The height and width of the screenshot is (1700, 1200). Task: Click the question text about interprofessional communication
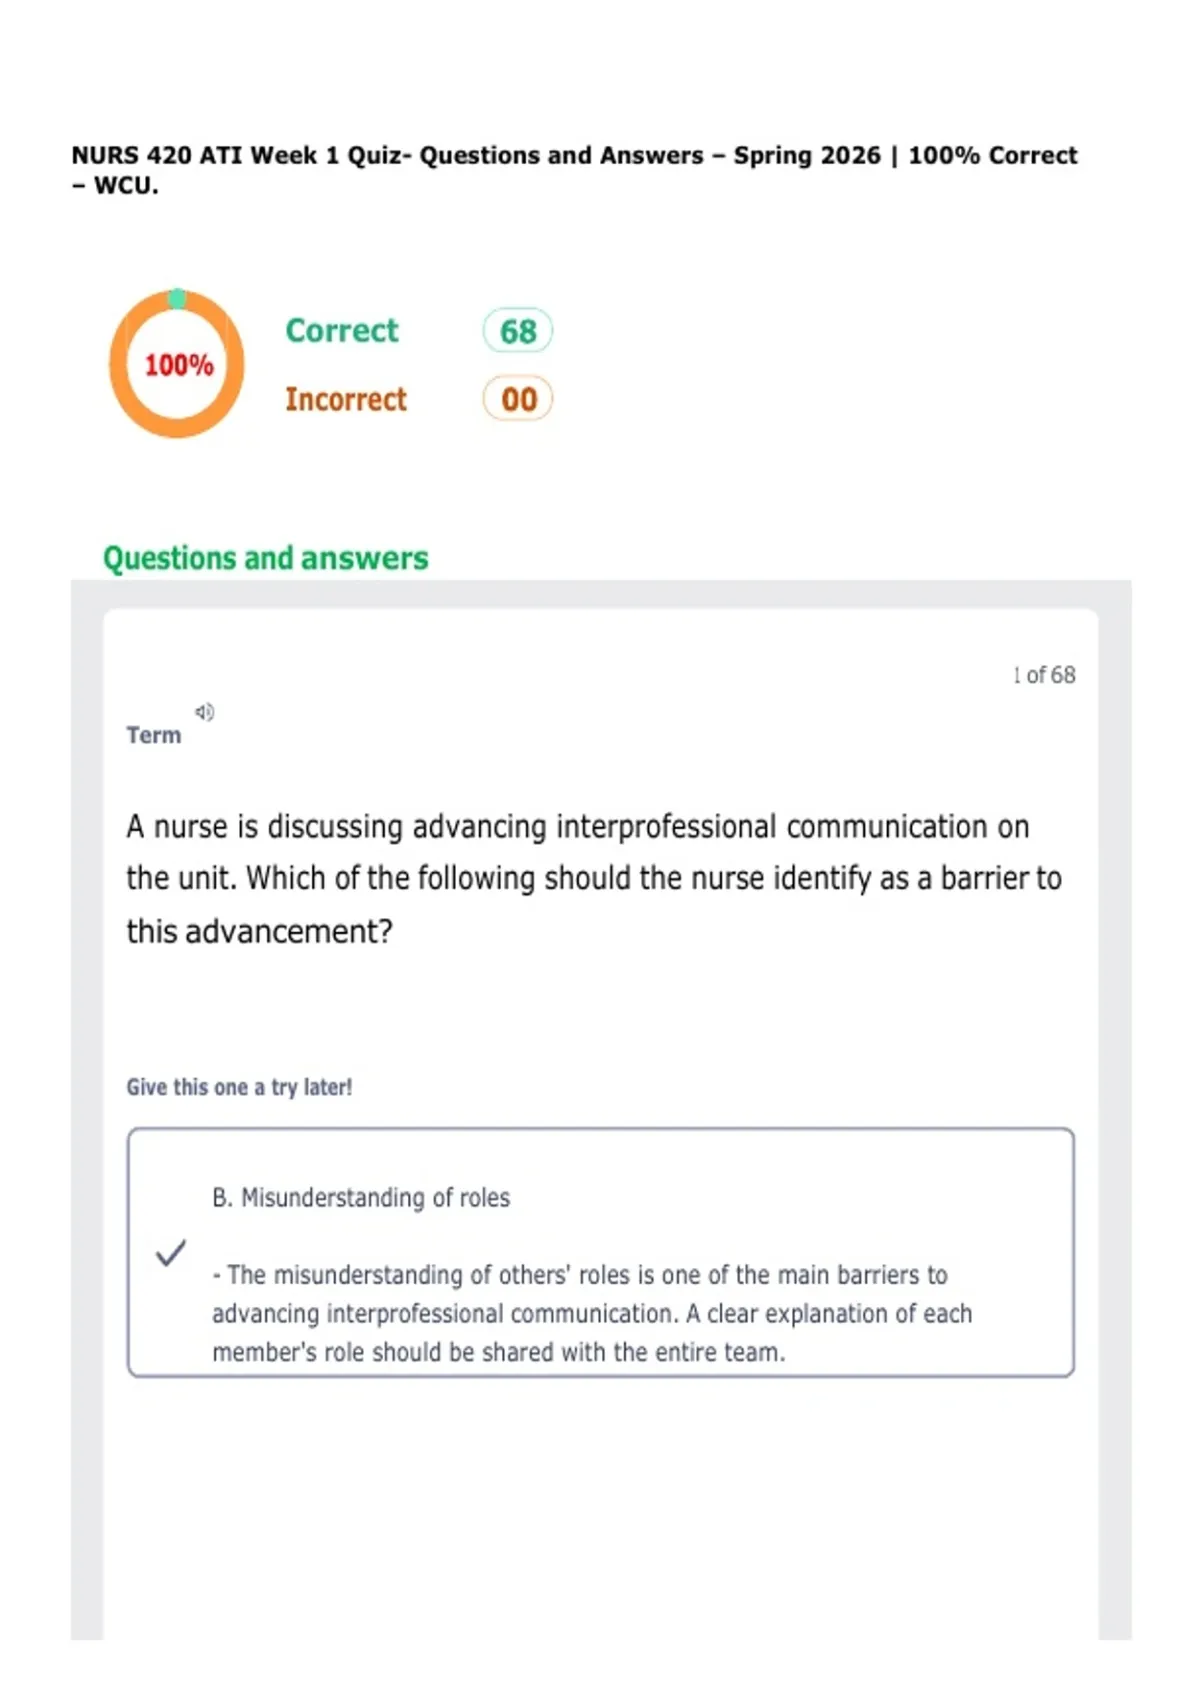tap(593, 878)
